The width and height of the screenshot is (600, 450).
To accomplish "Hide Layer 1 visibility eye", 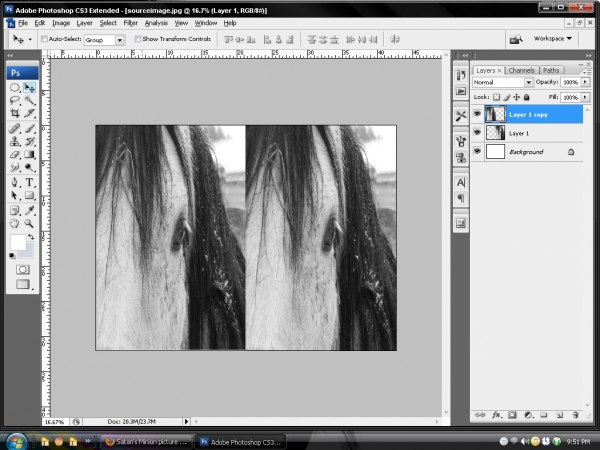I will [477, 133].
